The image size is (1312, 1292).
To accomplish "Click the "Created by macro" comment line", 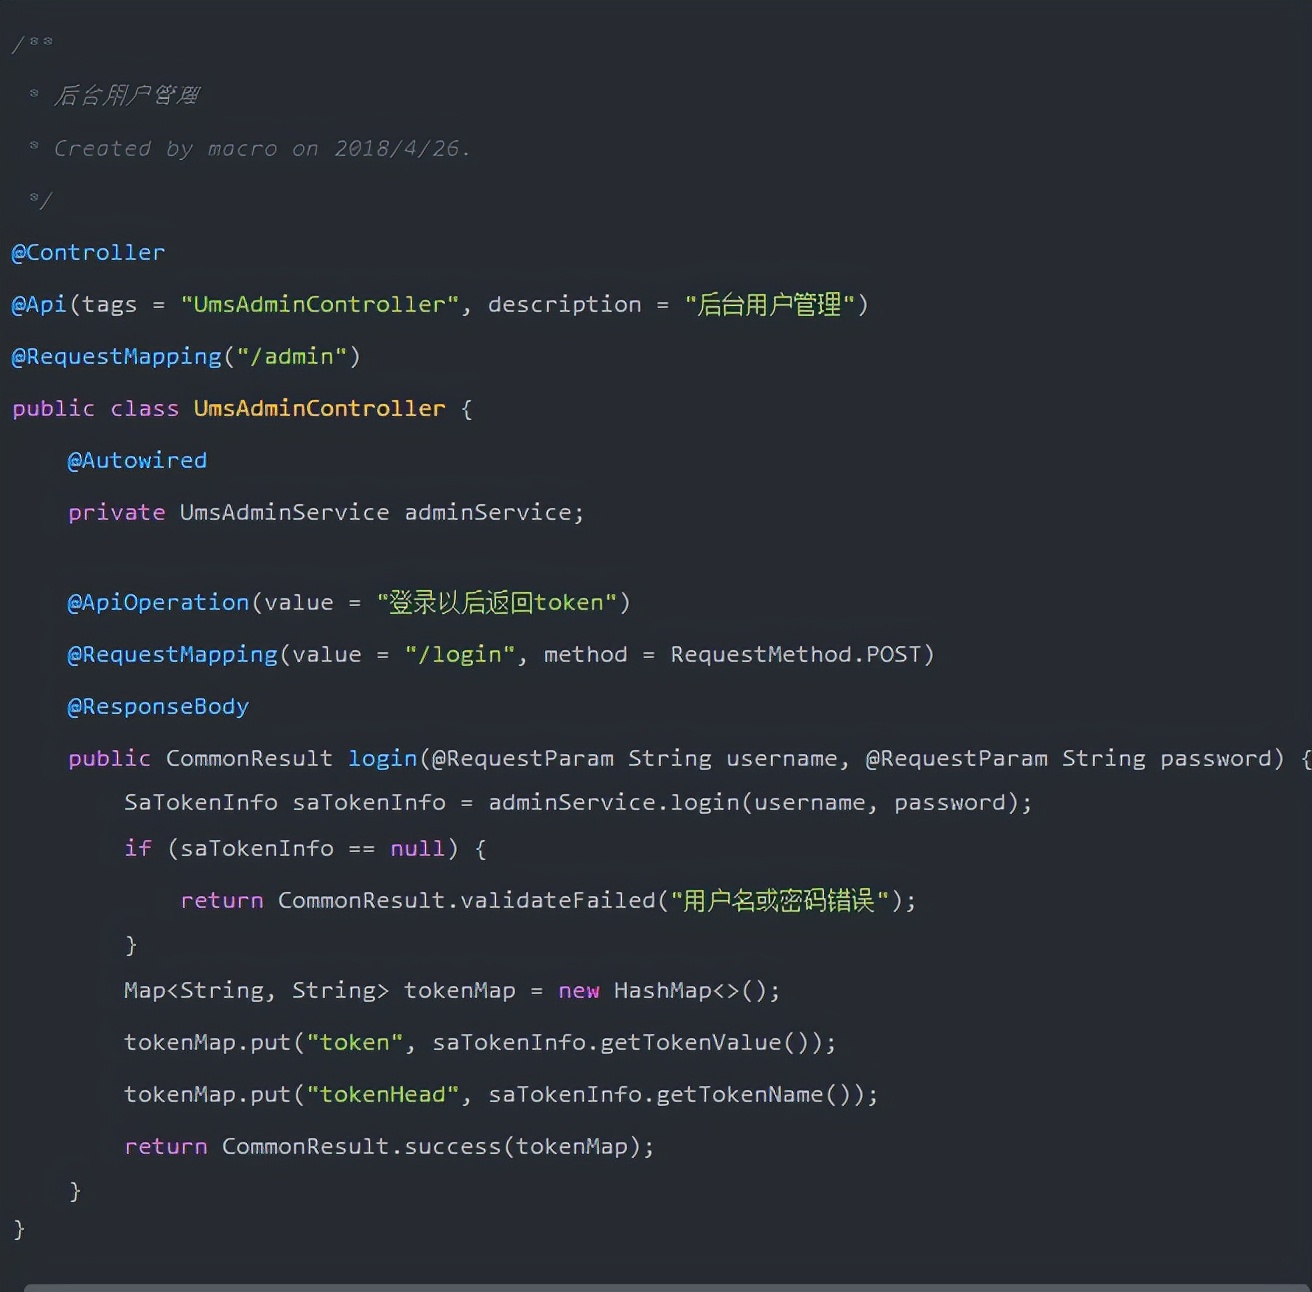I will (x=260, y=149).
